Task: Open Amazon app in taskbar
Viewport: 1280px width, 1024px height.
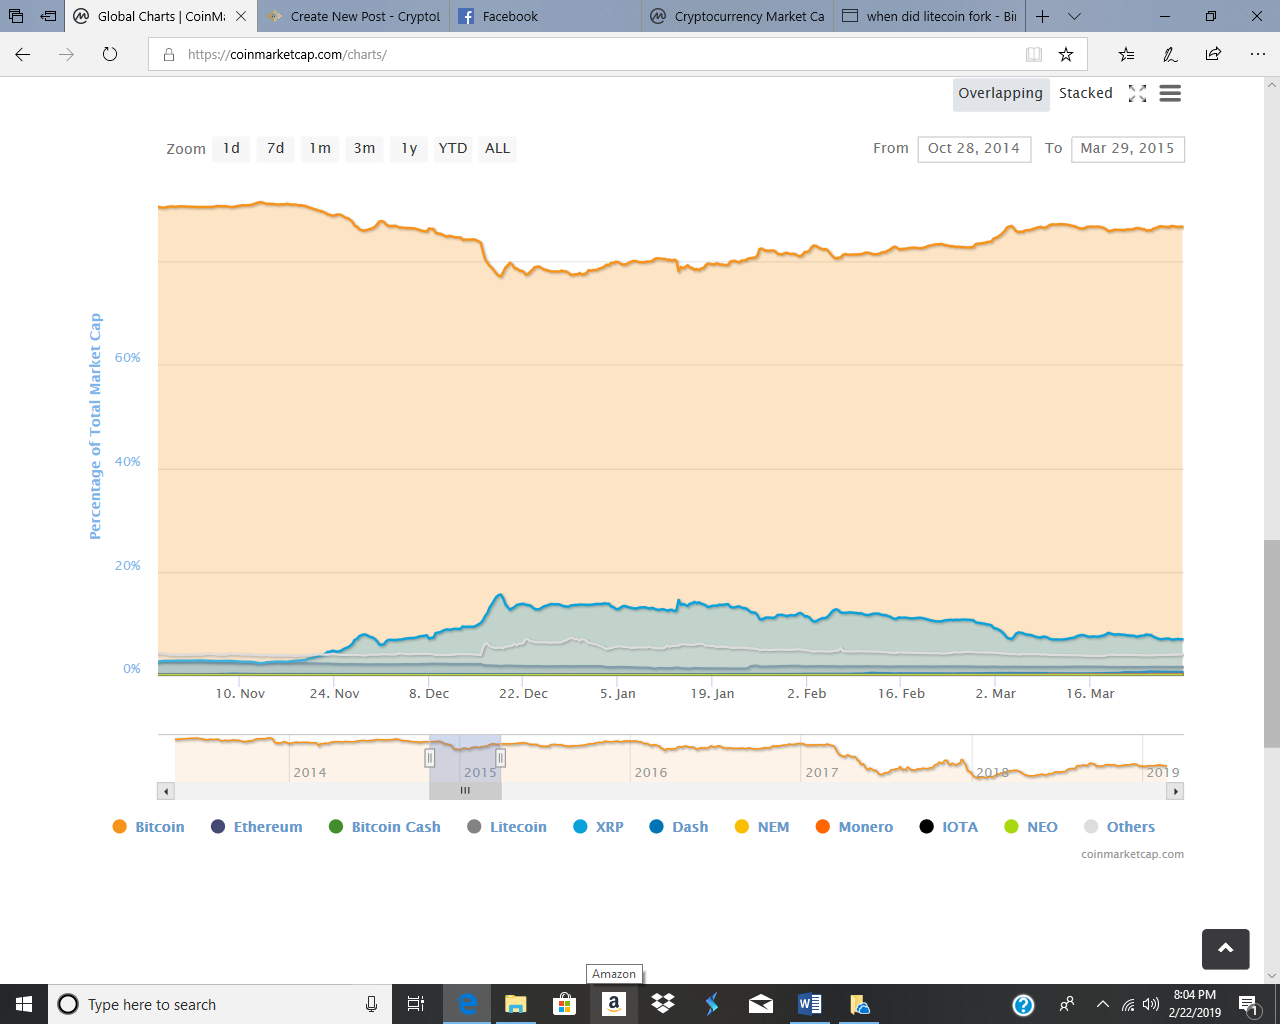Action: (614, 1004)
